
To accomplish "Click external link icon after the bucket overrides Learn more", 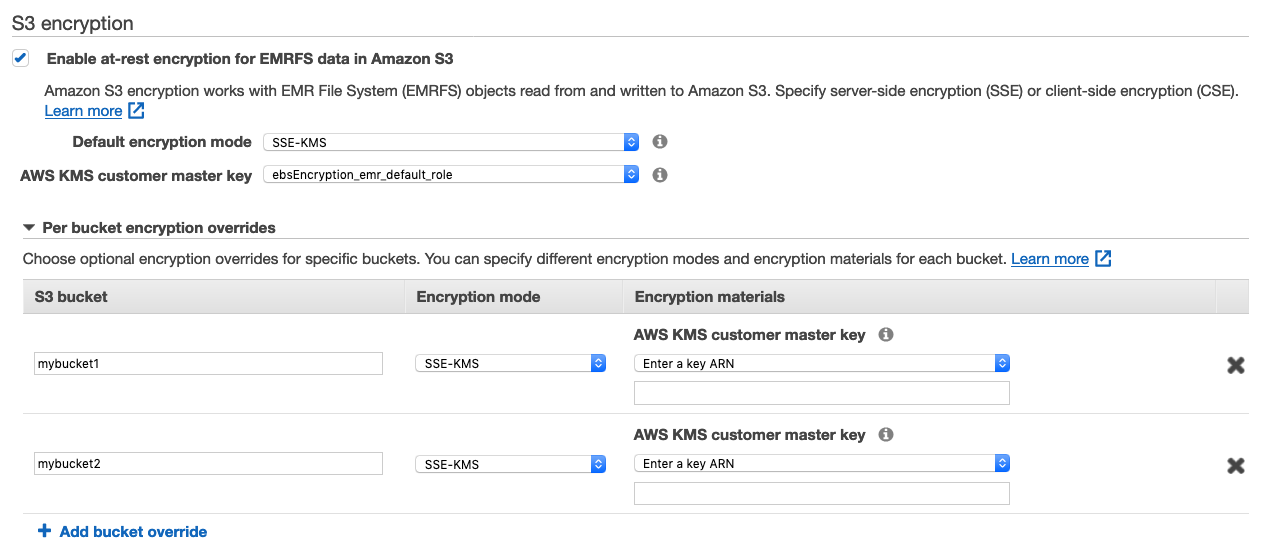I will [x=1103, y=259].
